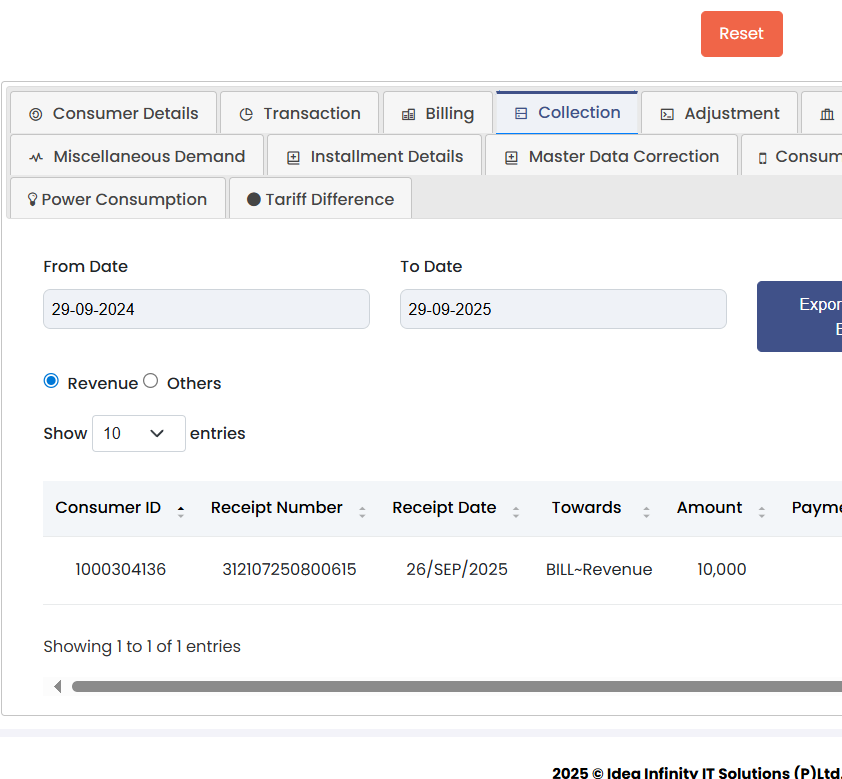Click the From Date input field
This screenshot has width=842, height=779.
[206, 309]
